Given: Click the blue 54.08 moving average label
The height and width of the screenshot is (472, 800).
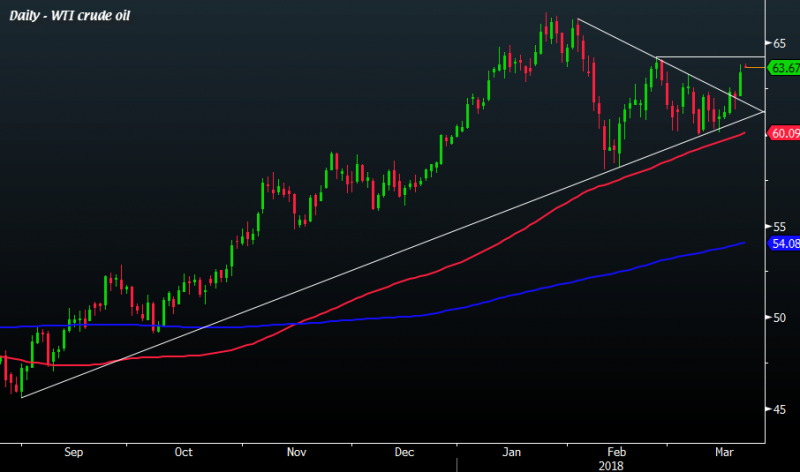Looking at the screenshot, I should click(783, 243).
